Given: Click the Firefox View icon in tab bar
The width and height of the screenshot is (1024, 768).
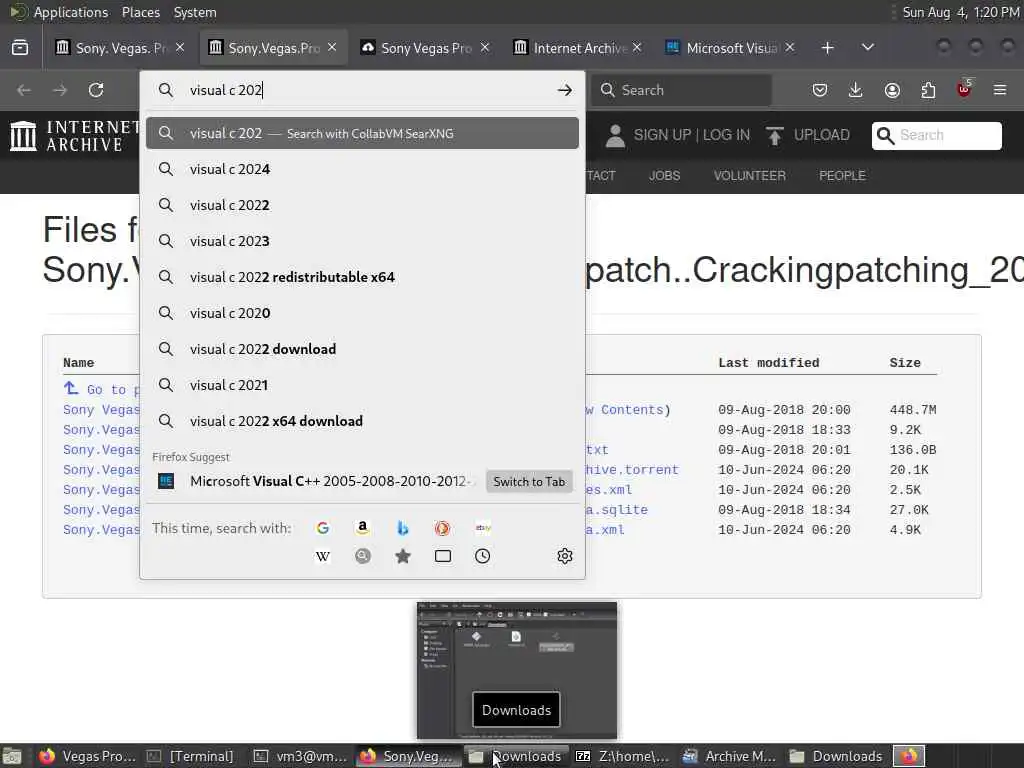Looking at the screenshot, I should coord(20,48).
